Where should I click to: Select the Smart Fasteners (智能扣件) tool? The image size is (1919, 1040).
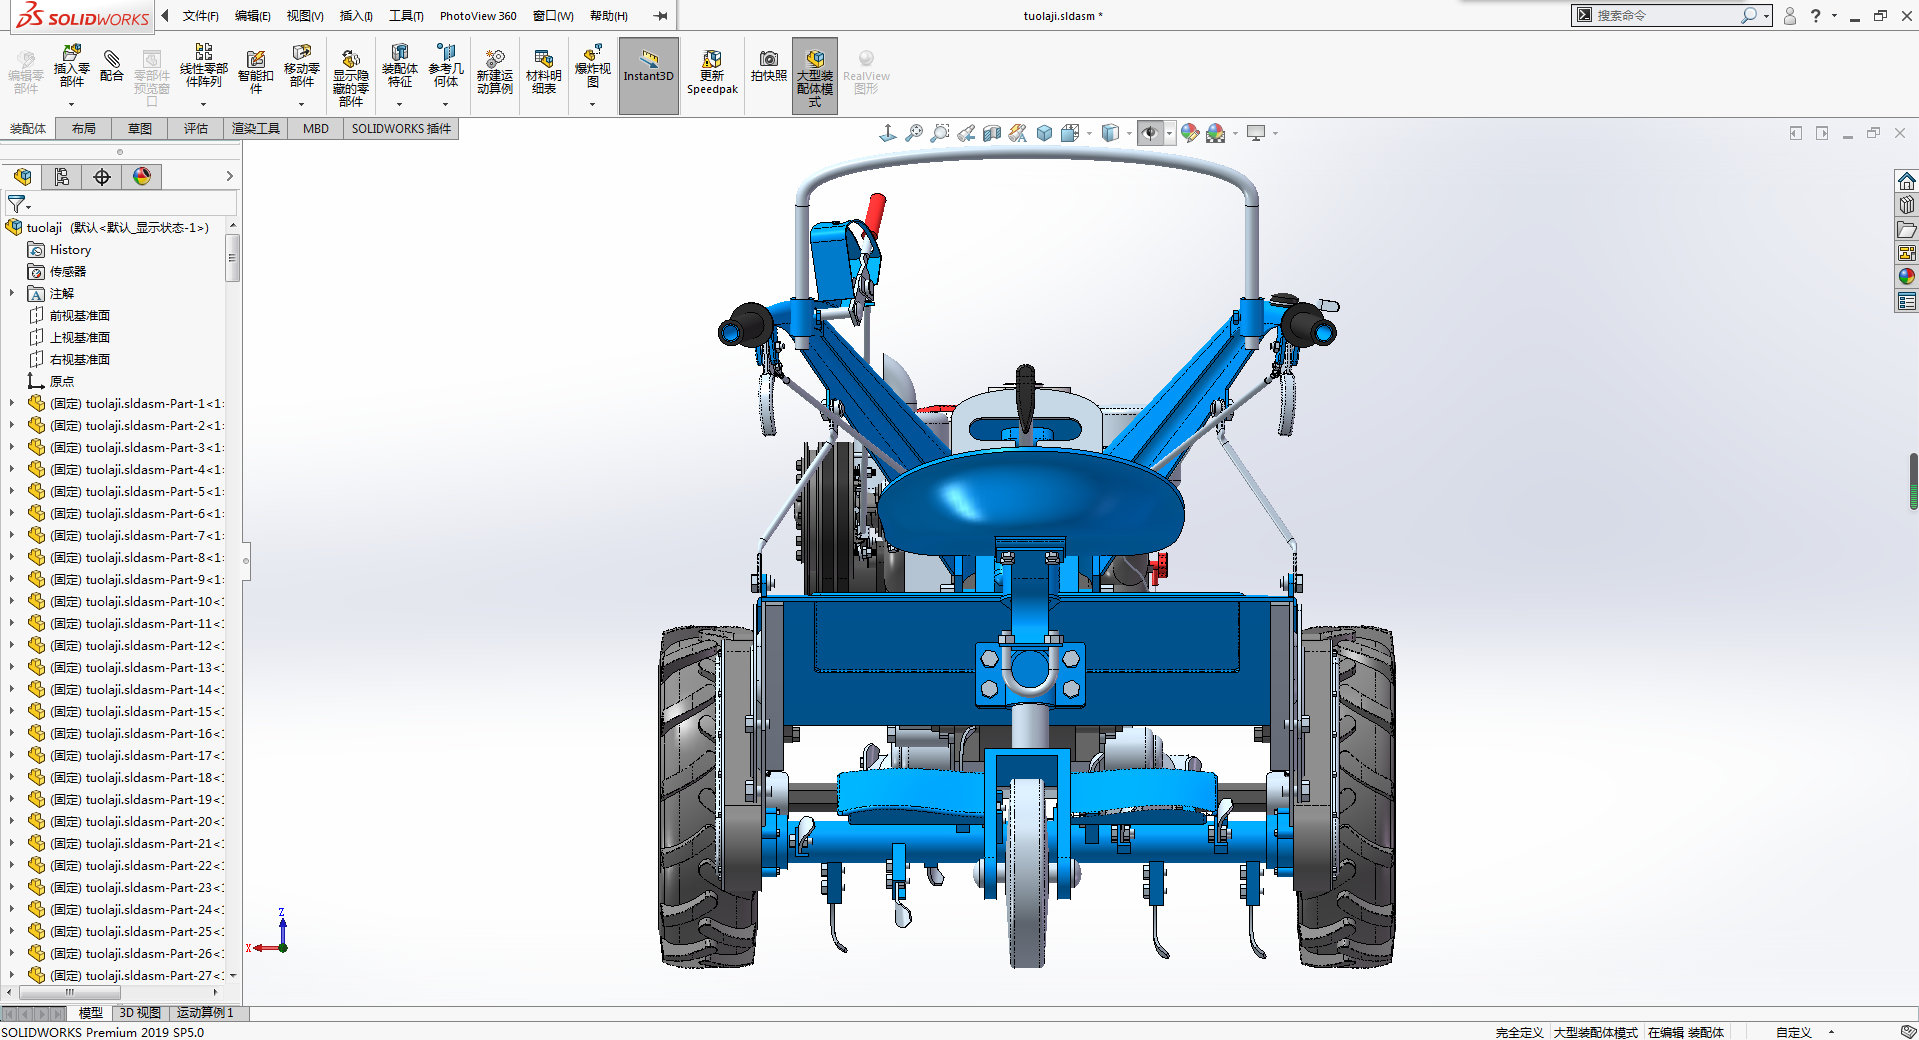click(x=255, y=72)
